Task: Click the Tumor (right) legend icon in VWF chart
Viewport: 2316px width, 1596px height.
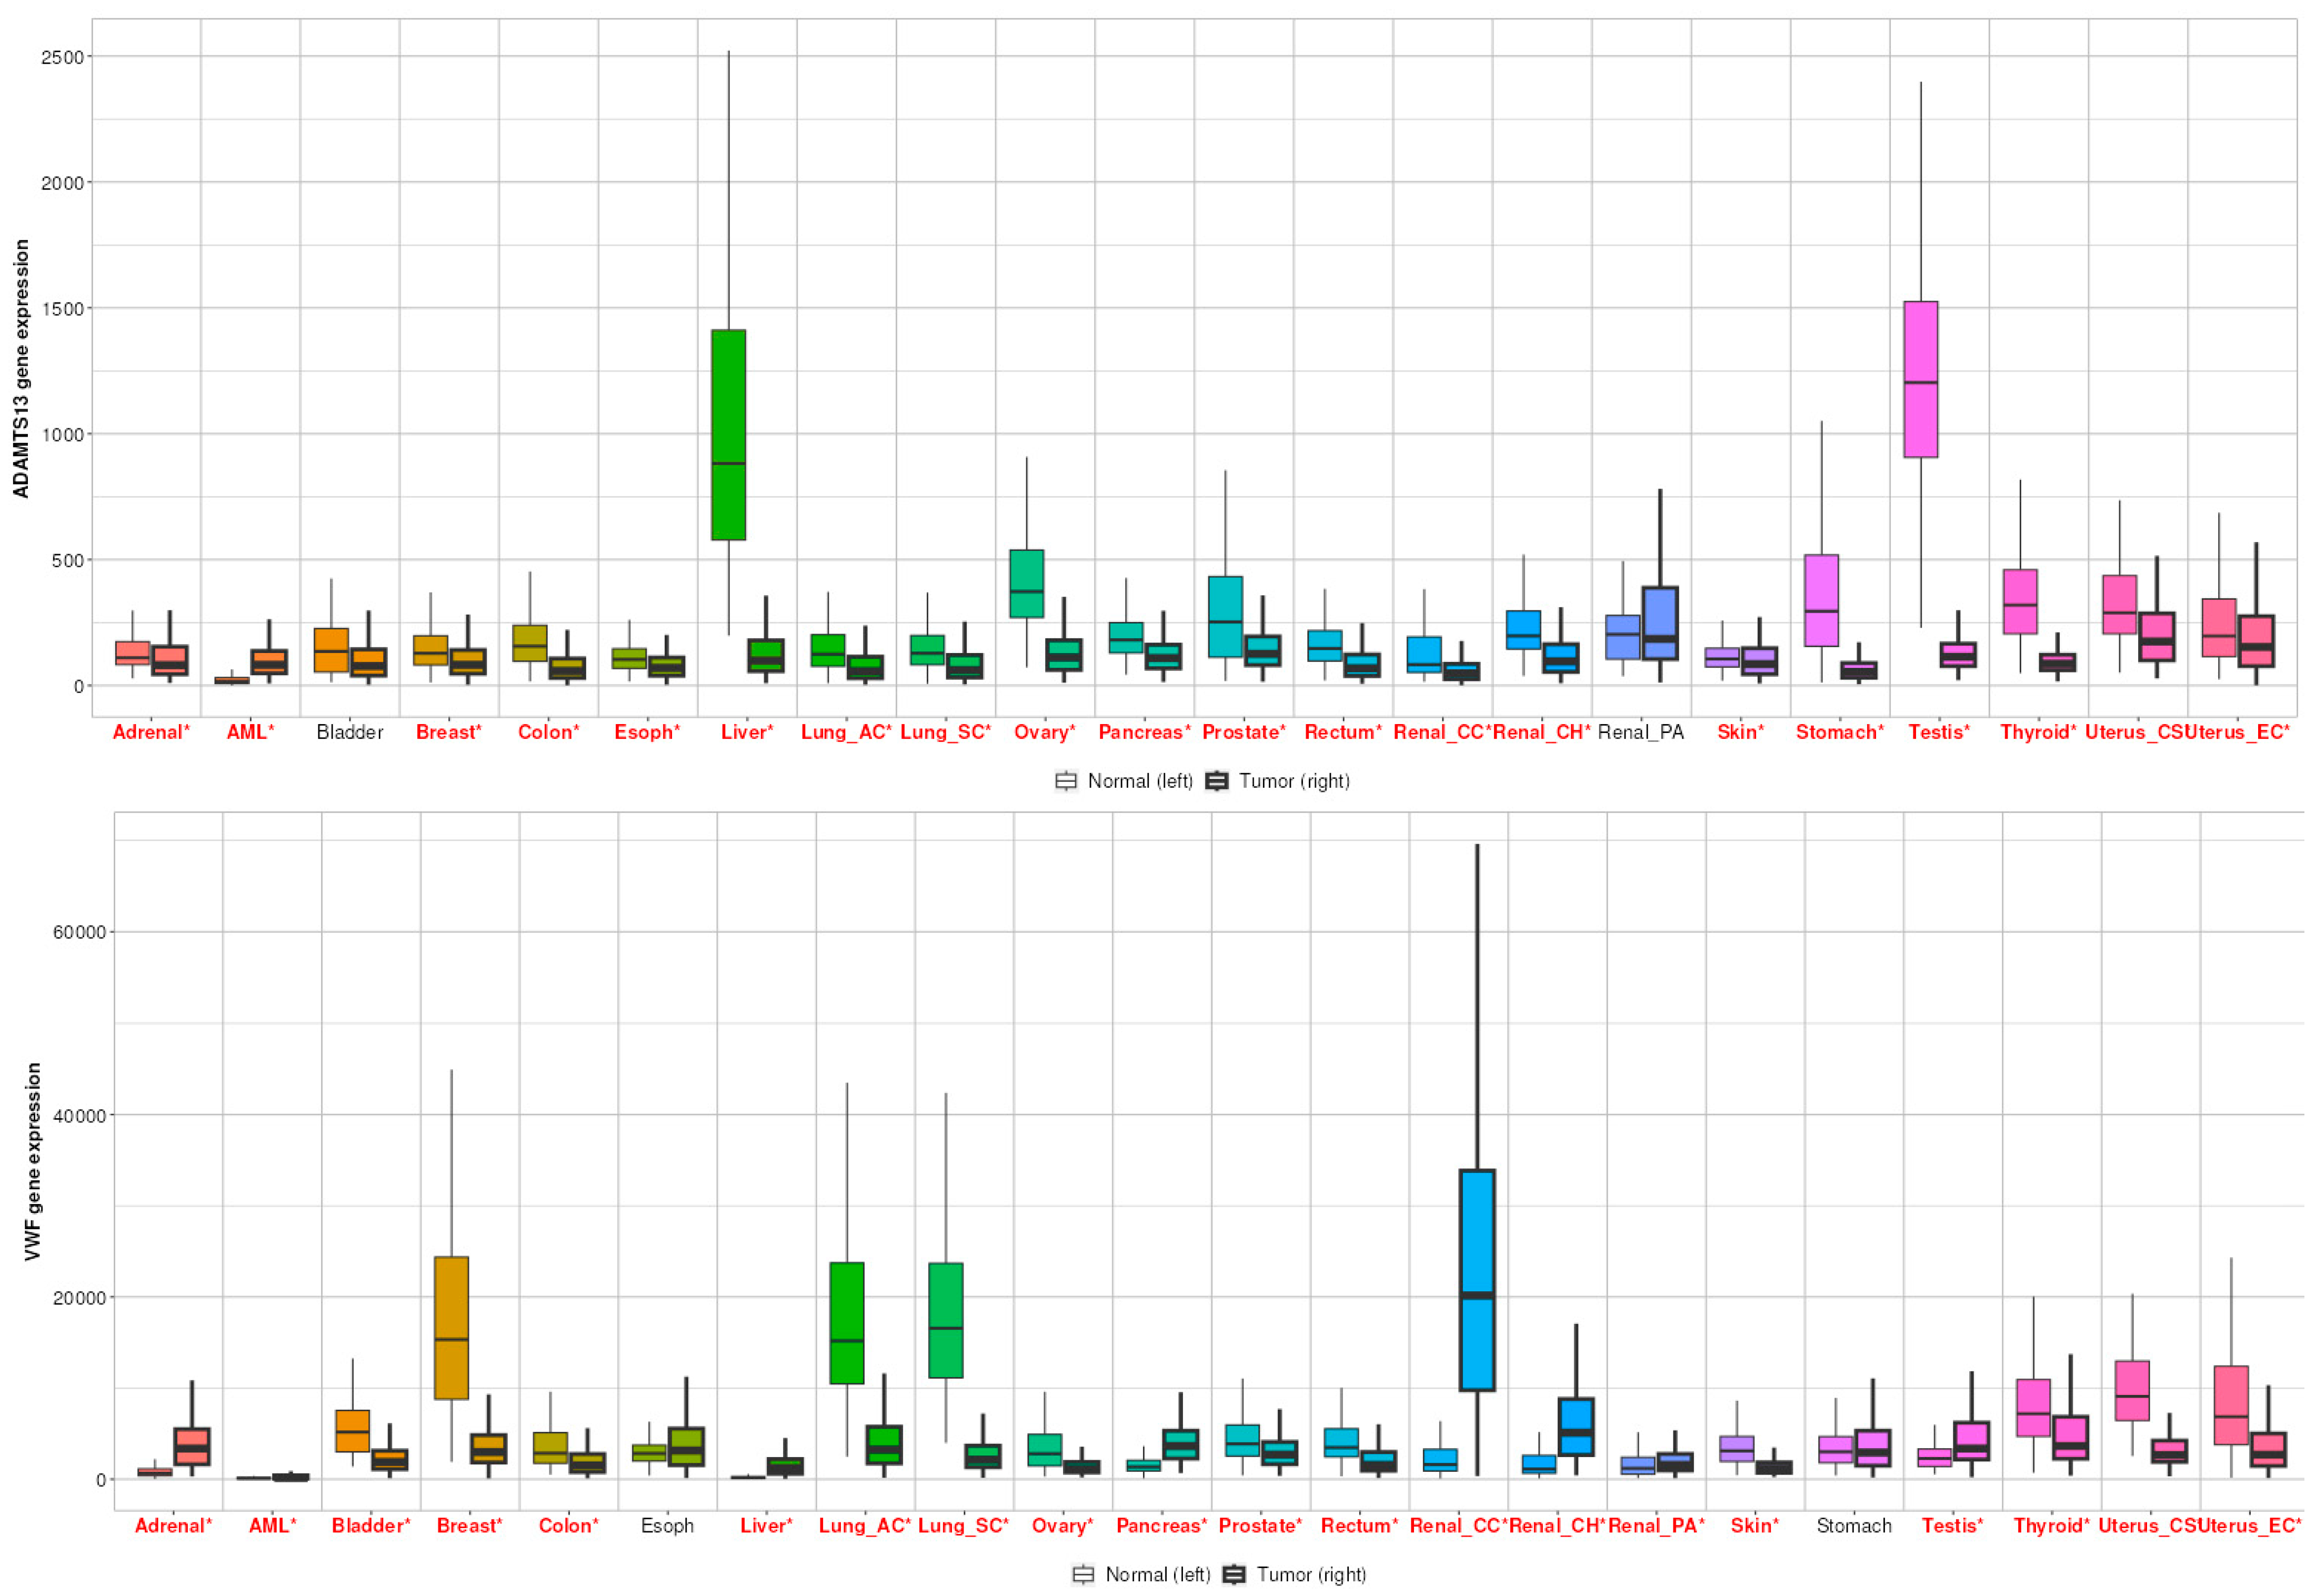Action: tap(1235, 1575)
